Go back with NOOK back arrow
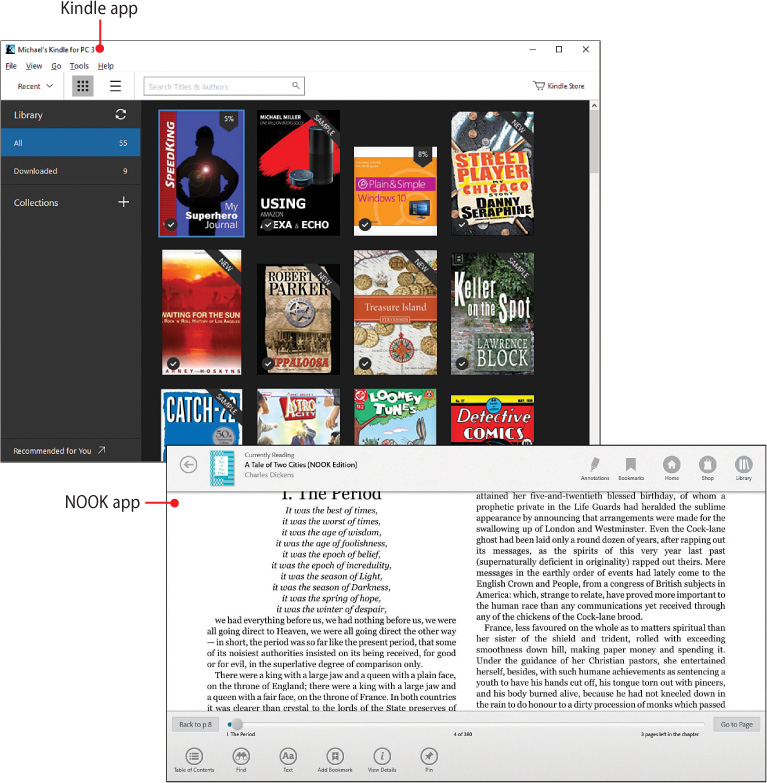This screenshot has height=783, width=767. [x=188, y=465]
